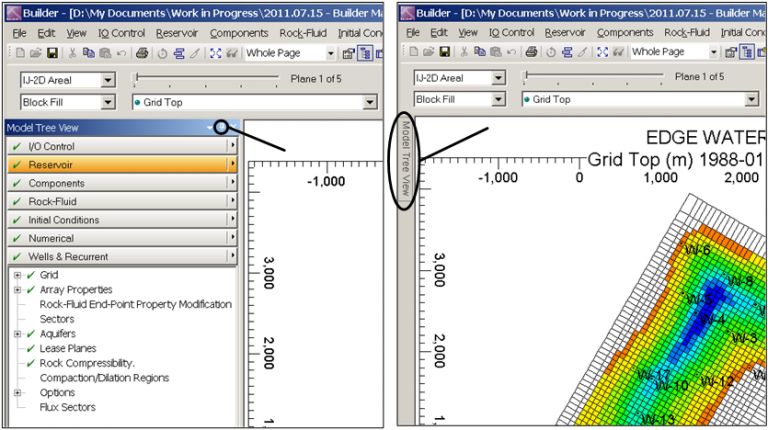Expand the Array Properties tree node

pyautogui.click(x=17, y=290)
